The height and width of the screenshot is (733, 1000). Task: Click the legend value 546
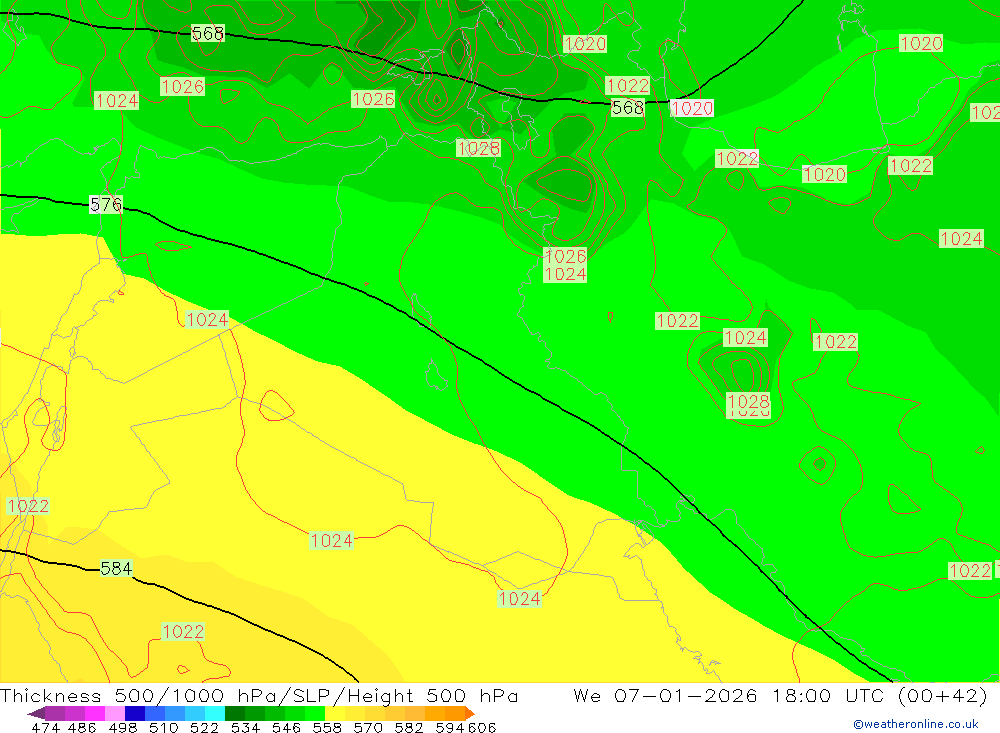pyautogui.click(x=286, y=728)
